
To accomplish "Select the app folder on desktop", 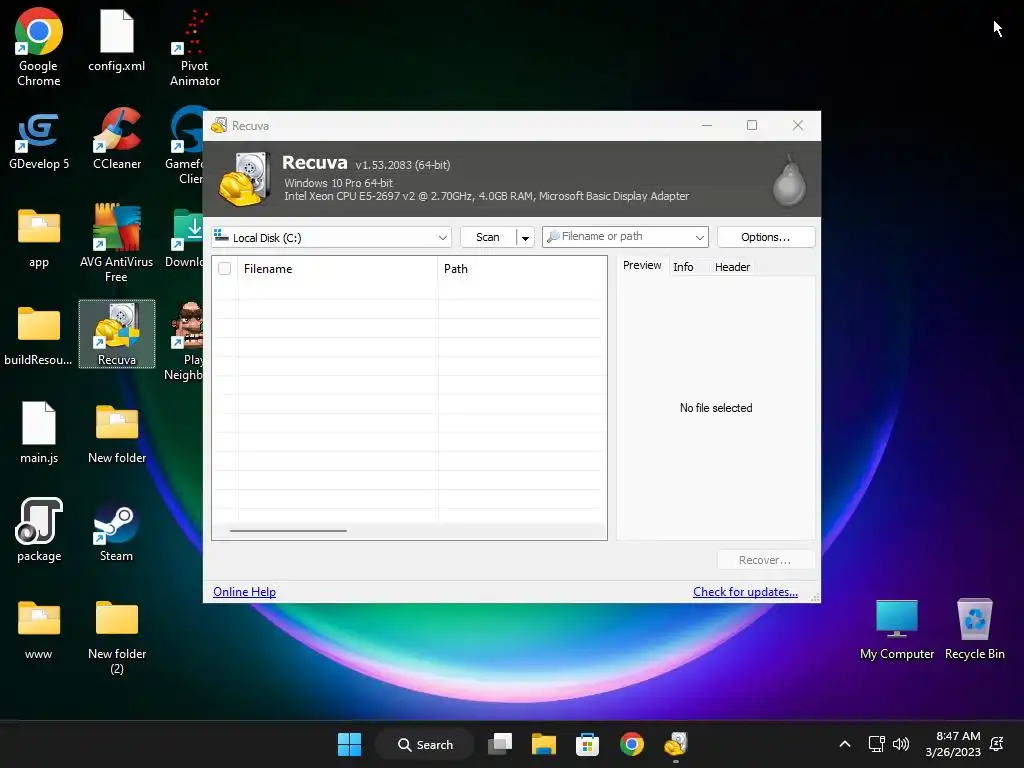I will tap(39, 238).
